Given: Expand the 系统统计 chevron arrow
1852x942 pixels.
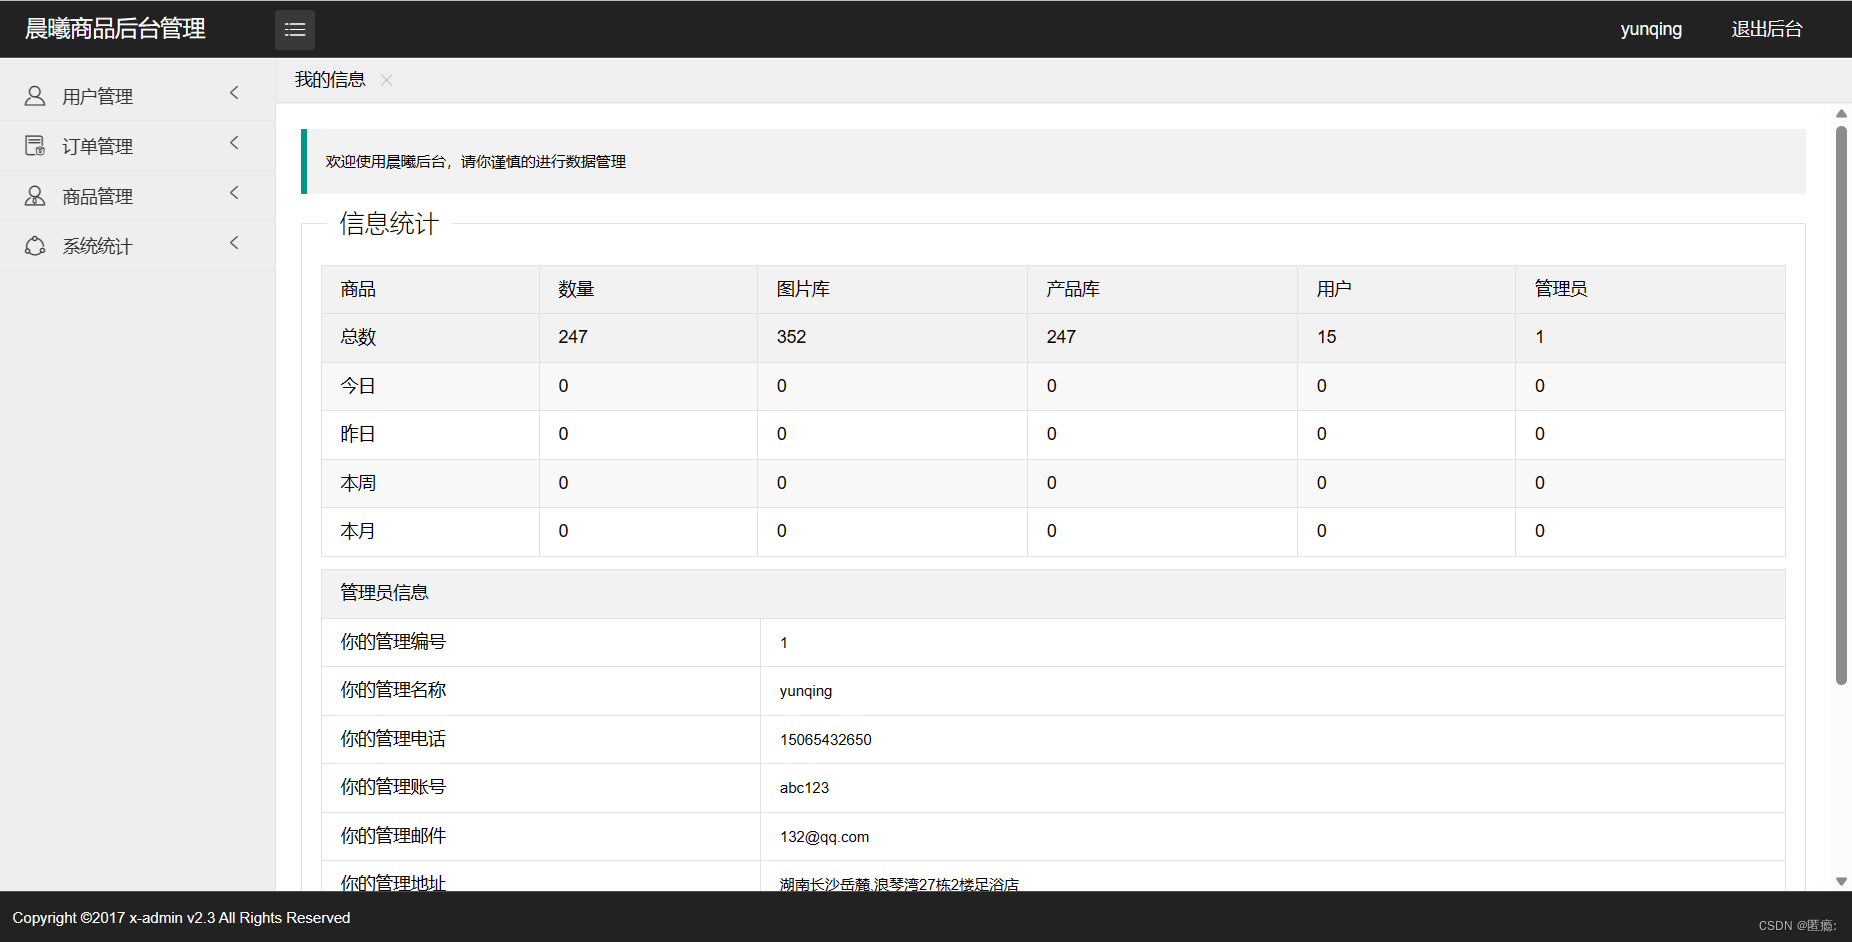Looking at the screenshot, I should click(234, 243).
